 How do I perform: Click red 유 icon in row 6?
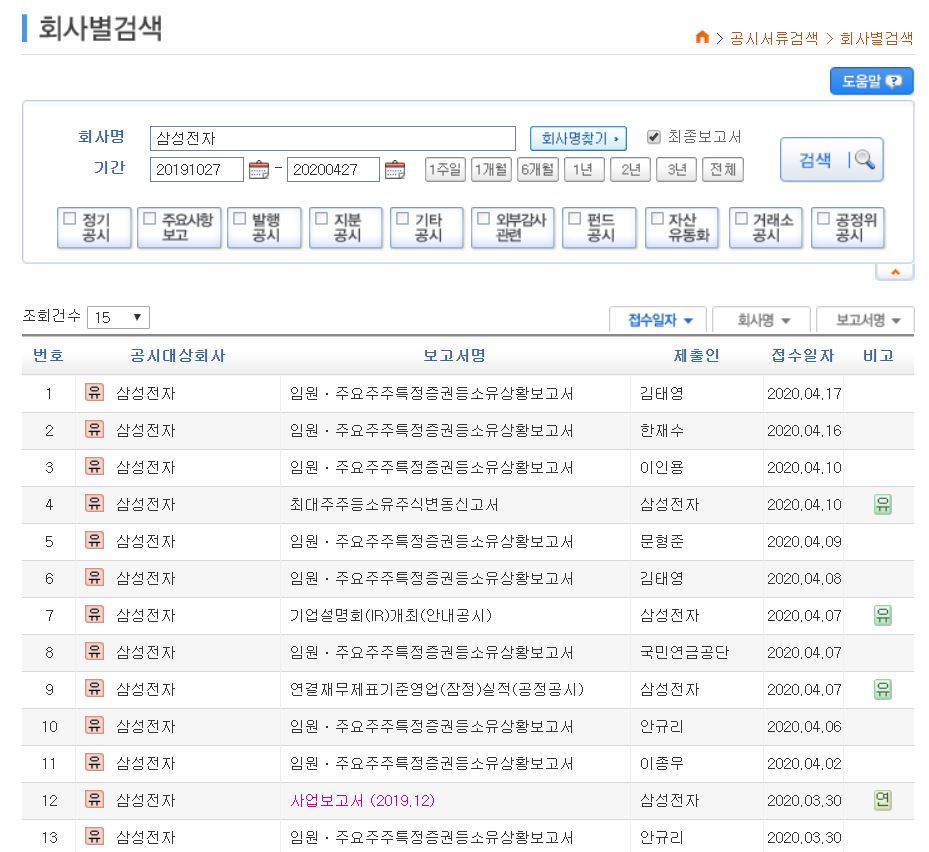(x=94, y=577)
